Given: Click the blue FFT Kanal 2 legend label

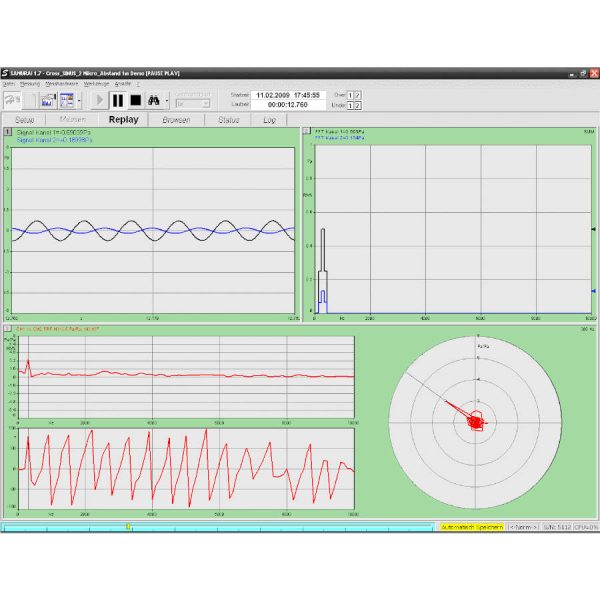Looking at the screenshot, I should click(x=339, y=137).
